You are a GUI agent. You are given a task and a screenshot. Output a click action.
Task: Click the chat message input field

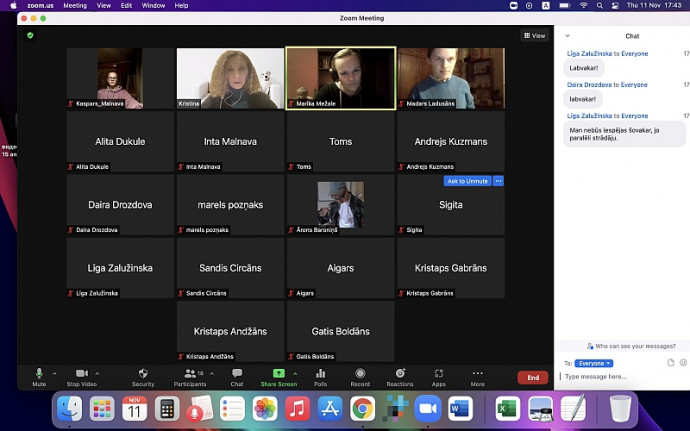(620, 377)
